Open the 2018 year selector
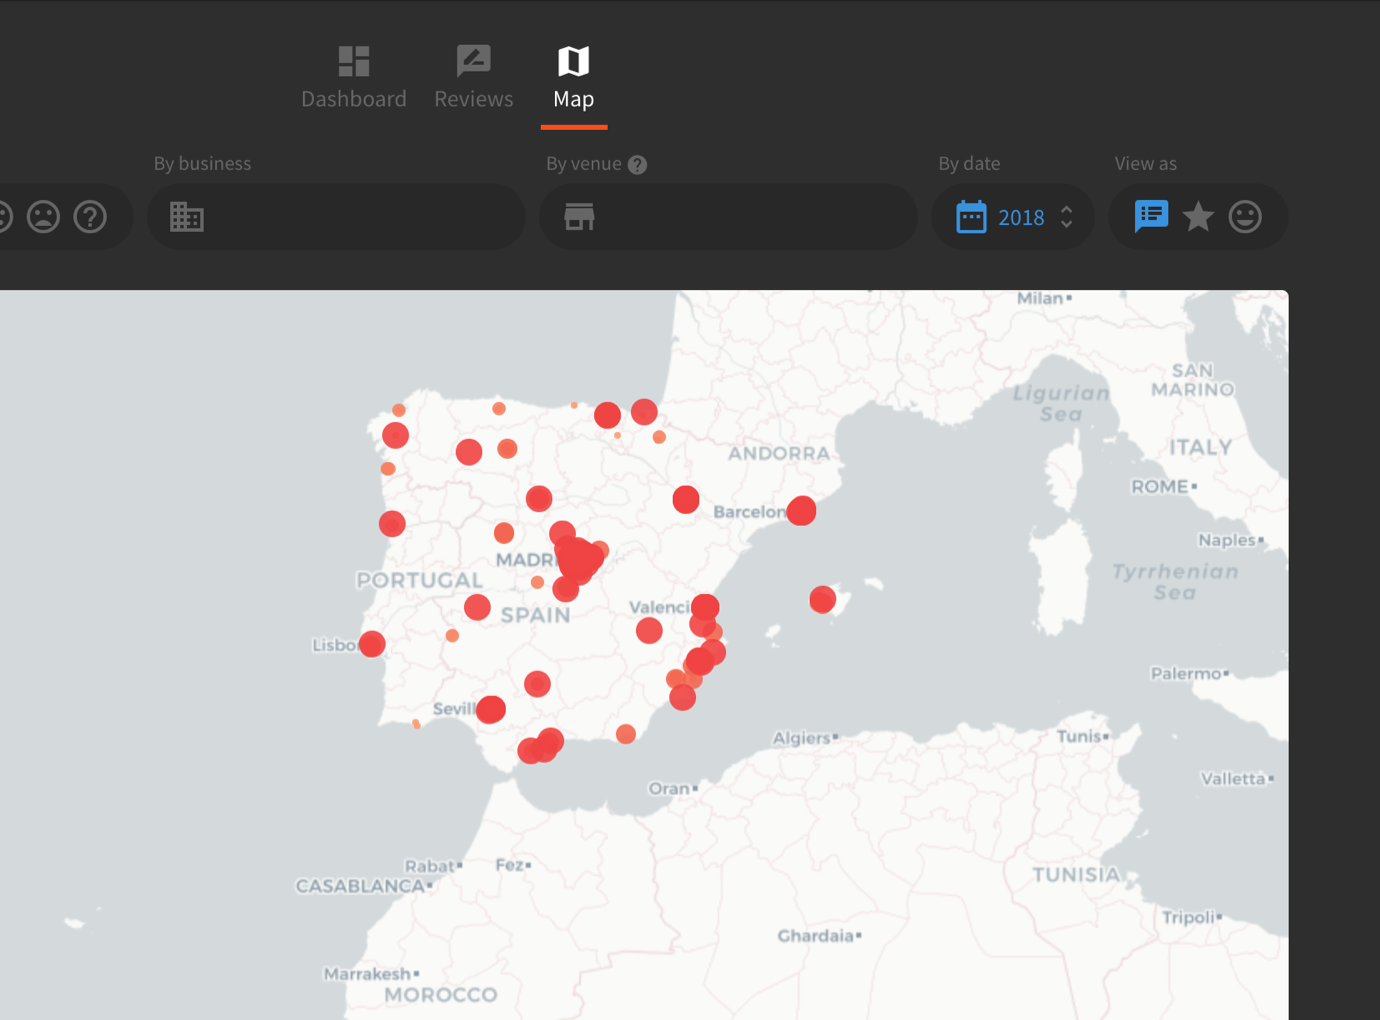This screenshot has width=1380, height=1020. click(x=1020, y=217)
